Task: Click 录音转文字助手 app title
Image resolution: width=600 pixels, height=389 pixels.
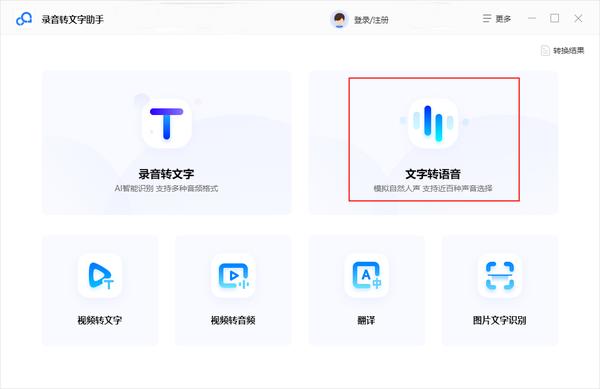Action: click(73, 20)
